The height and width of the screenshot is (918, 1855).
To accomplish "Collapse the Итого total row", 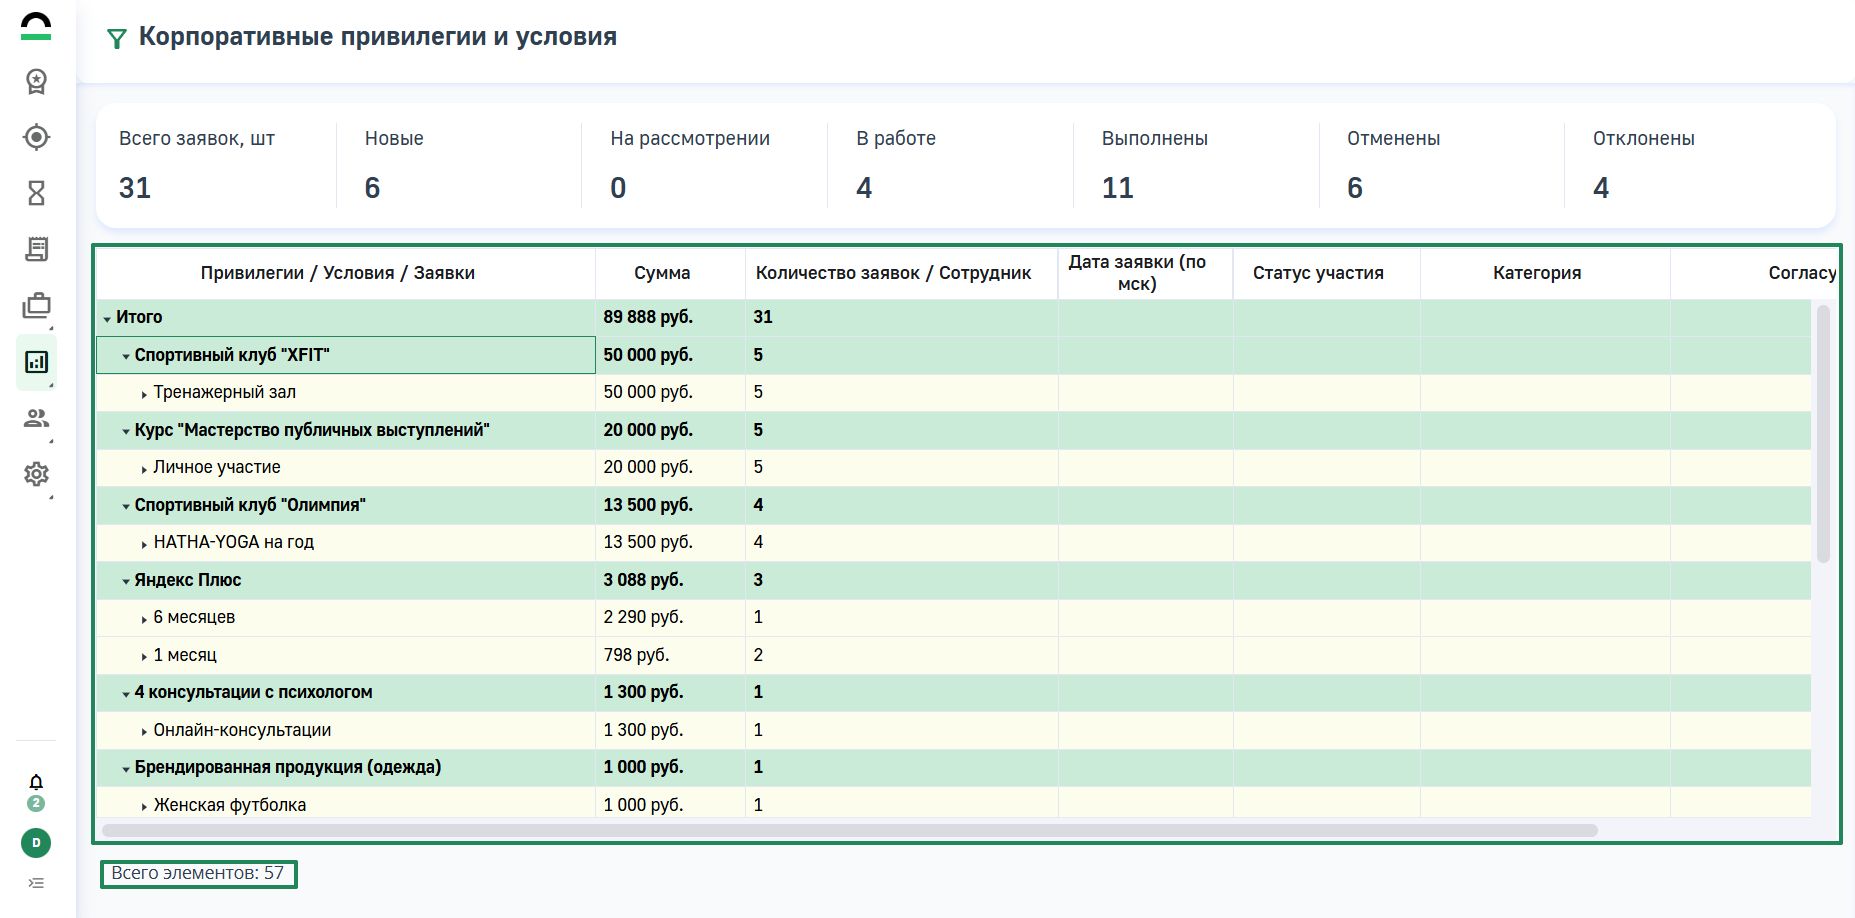I will tap(107, 319).
